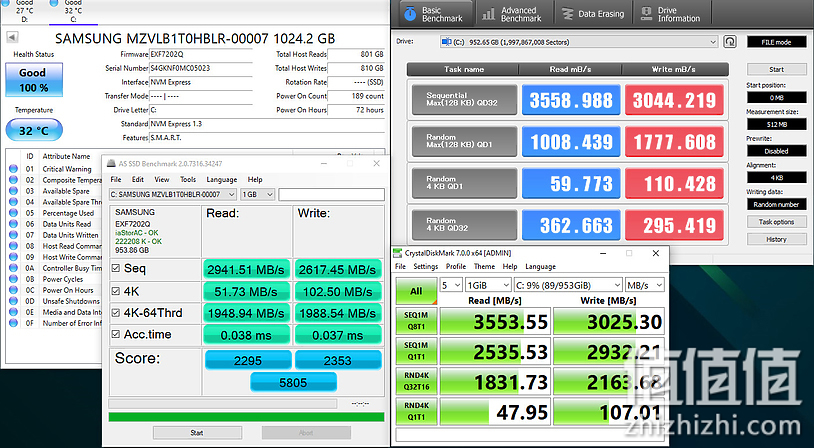
Task: Toggle the Acc.time checkbox in AS SSD
Action: coord(116,335)
